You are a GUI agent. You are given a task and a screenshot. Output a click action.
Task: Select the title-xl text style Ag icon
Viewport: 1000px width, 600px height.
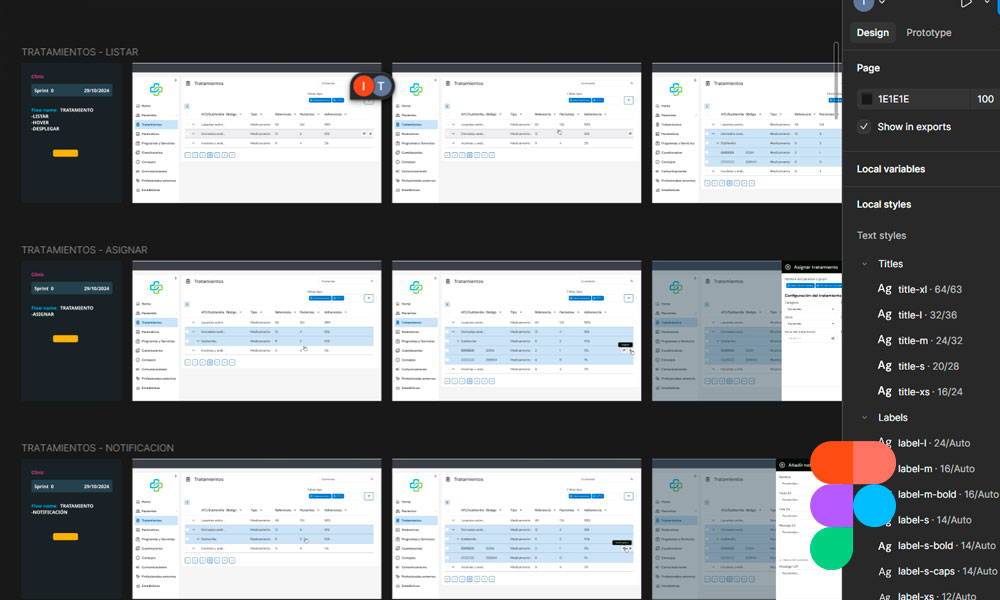pyautogui.click(x=884, y=289)
